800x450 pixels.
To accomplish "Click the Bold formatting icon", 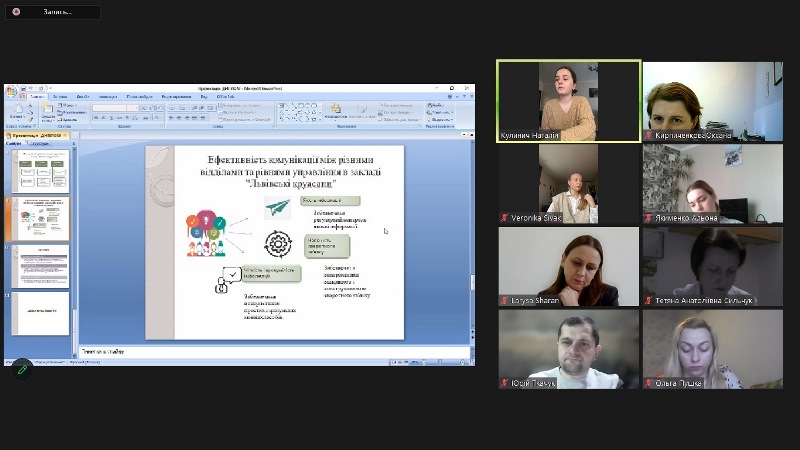I will pyautogui.click(x=96, y=117).
